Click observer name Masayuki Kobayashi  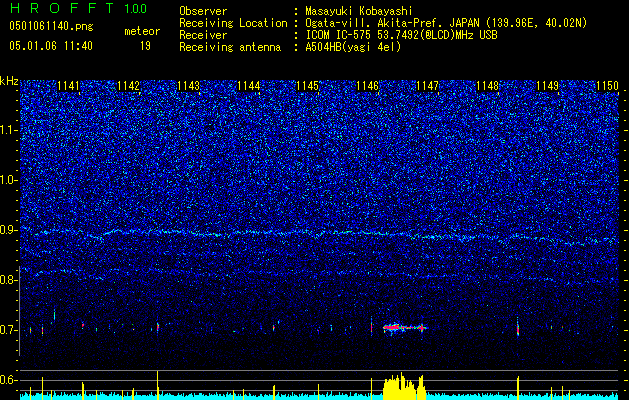pos(359,11)
